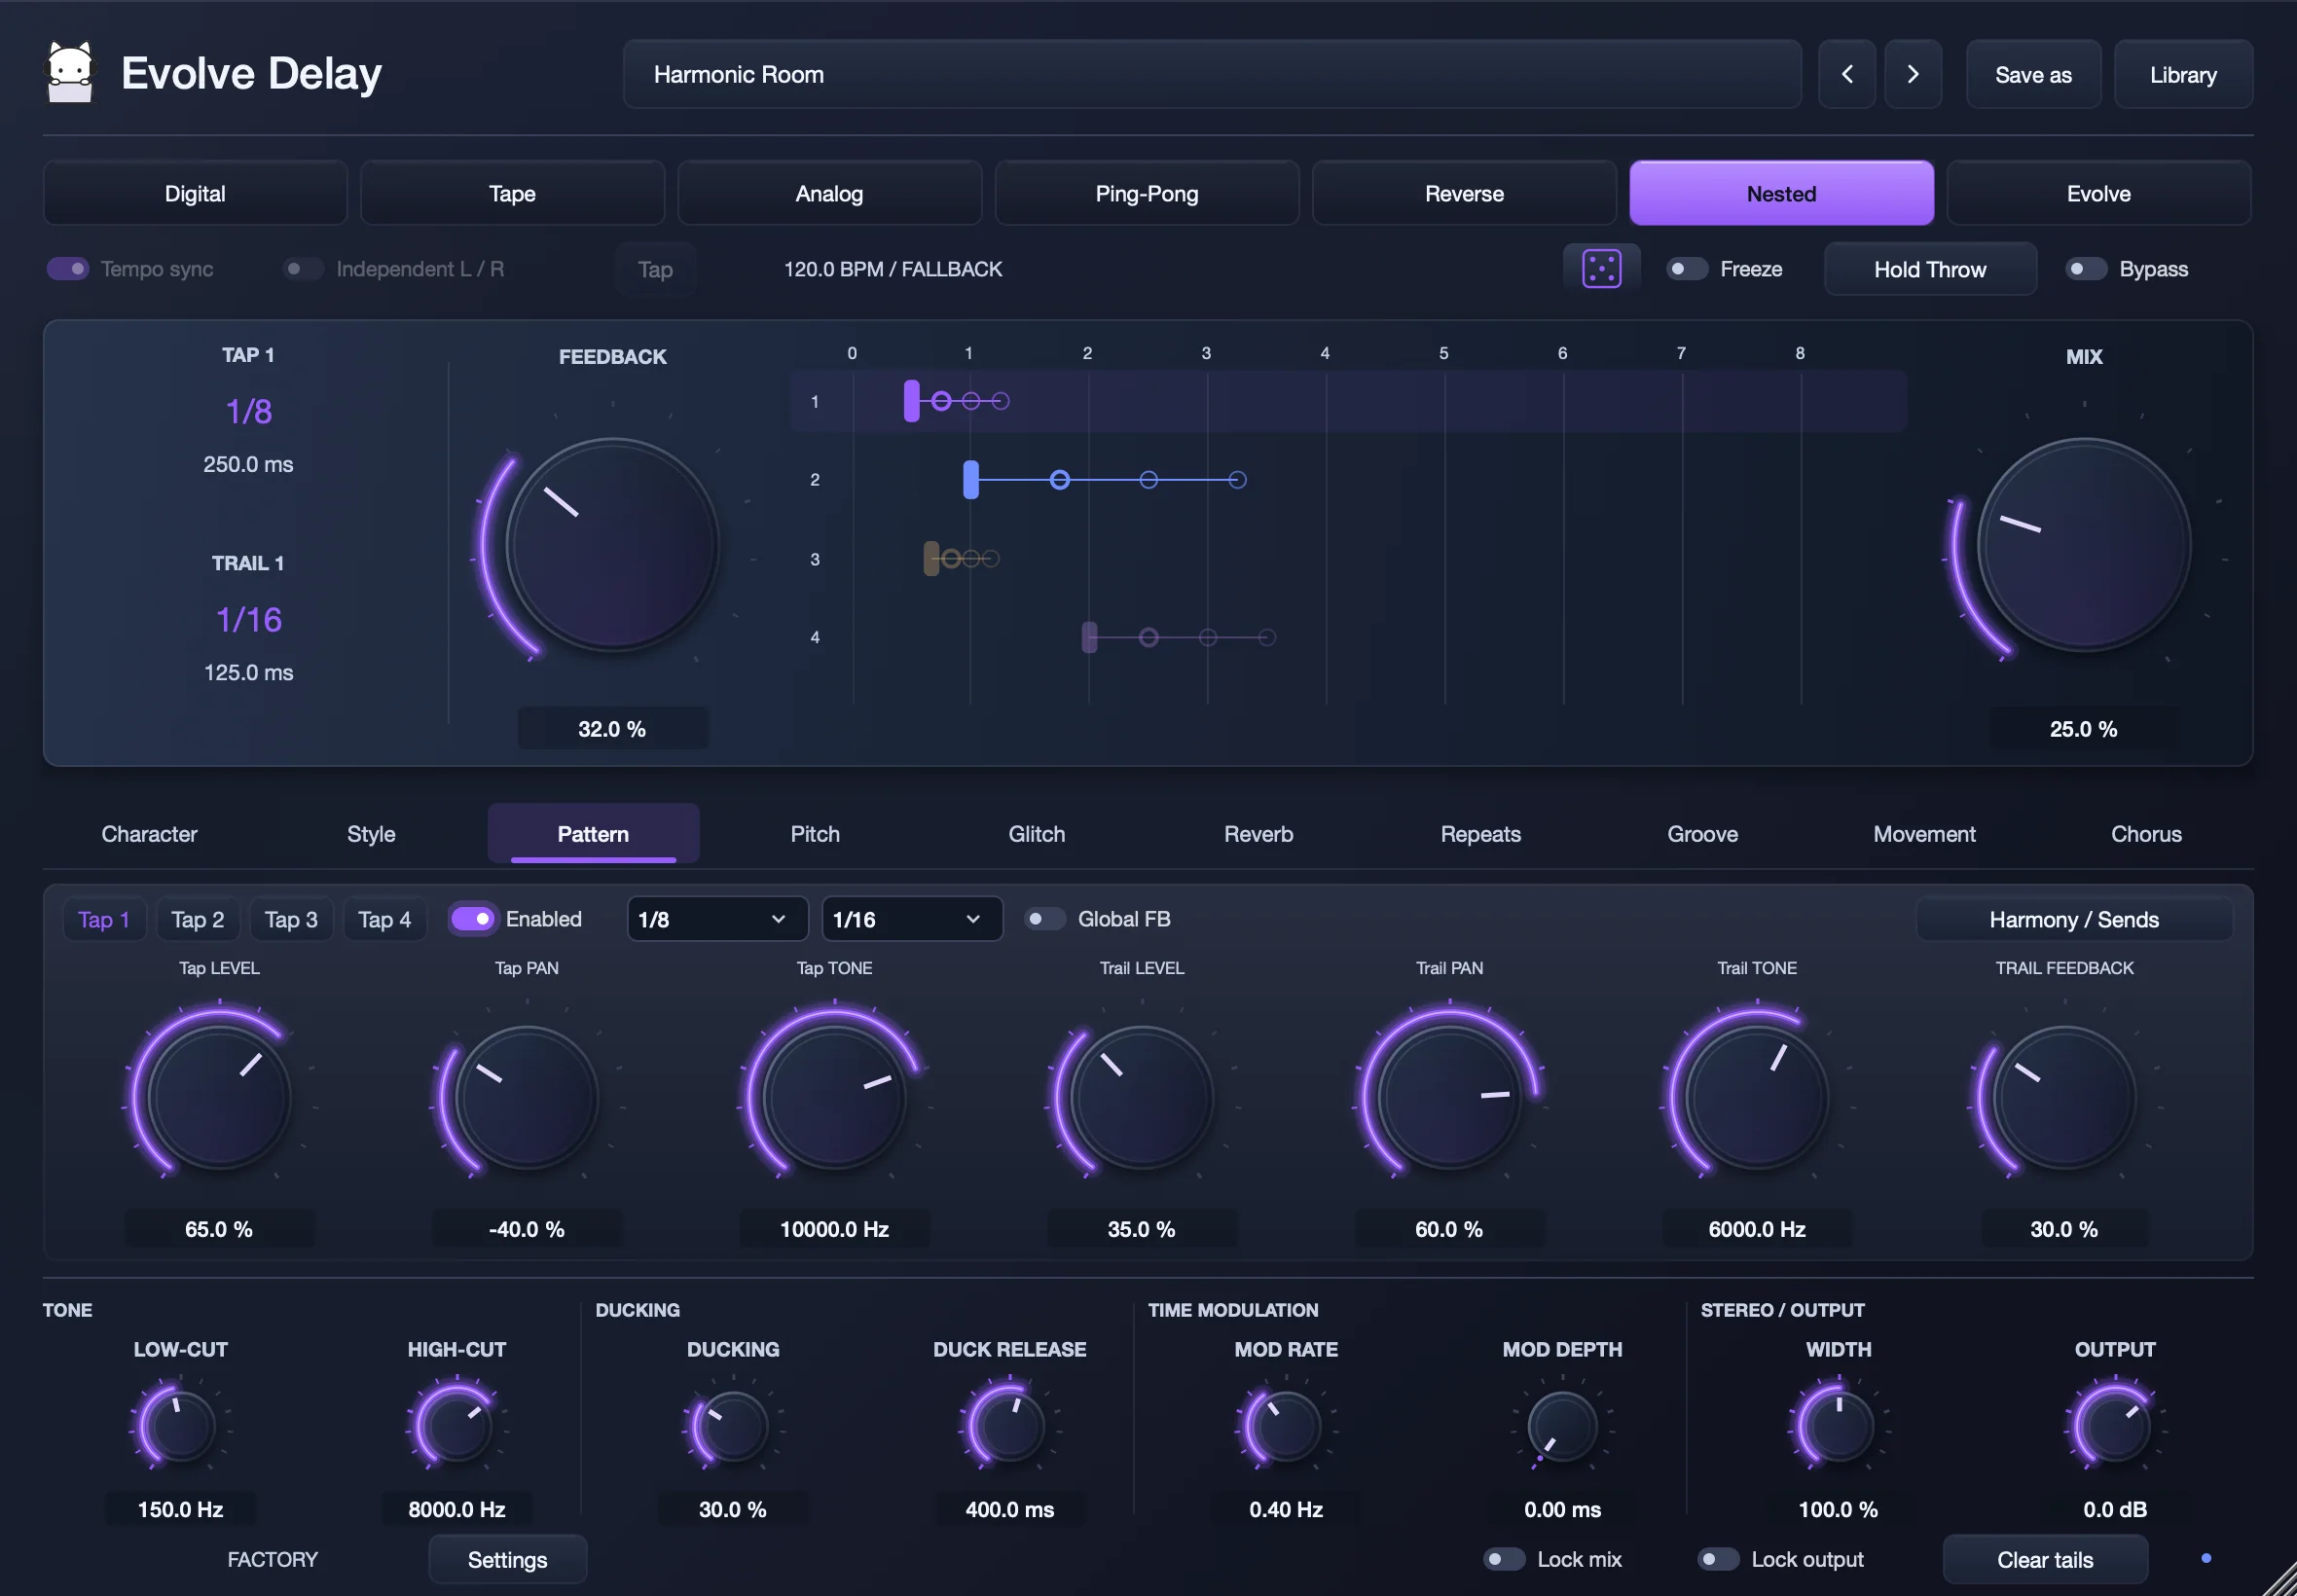
Task: Switch to the Reverb tab
Action: click(1258, 834)
